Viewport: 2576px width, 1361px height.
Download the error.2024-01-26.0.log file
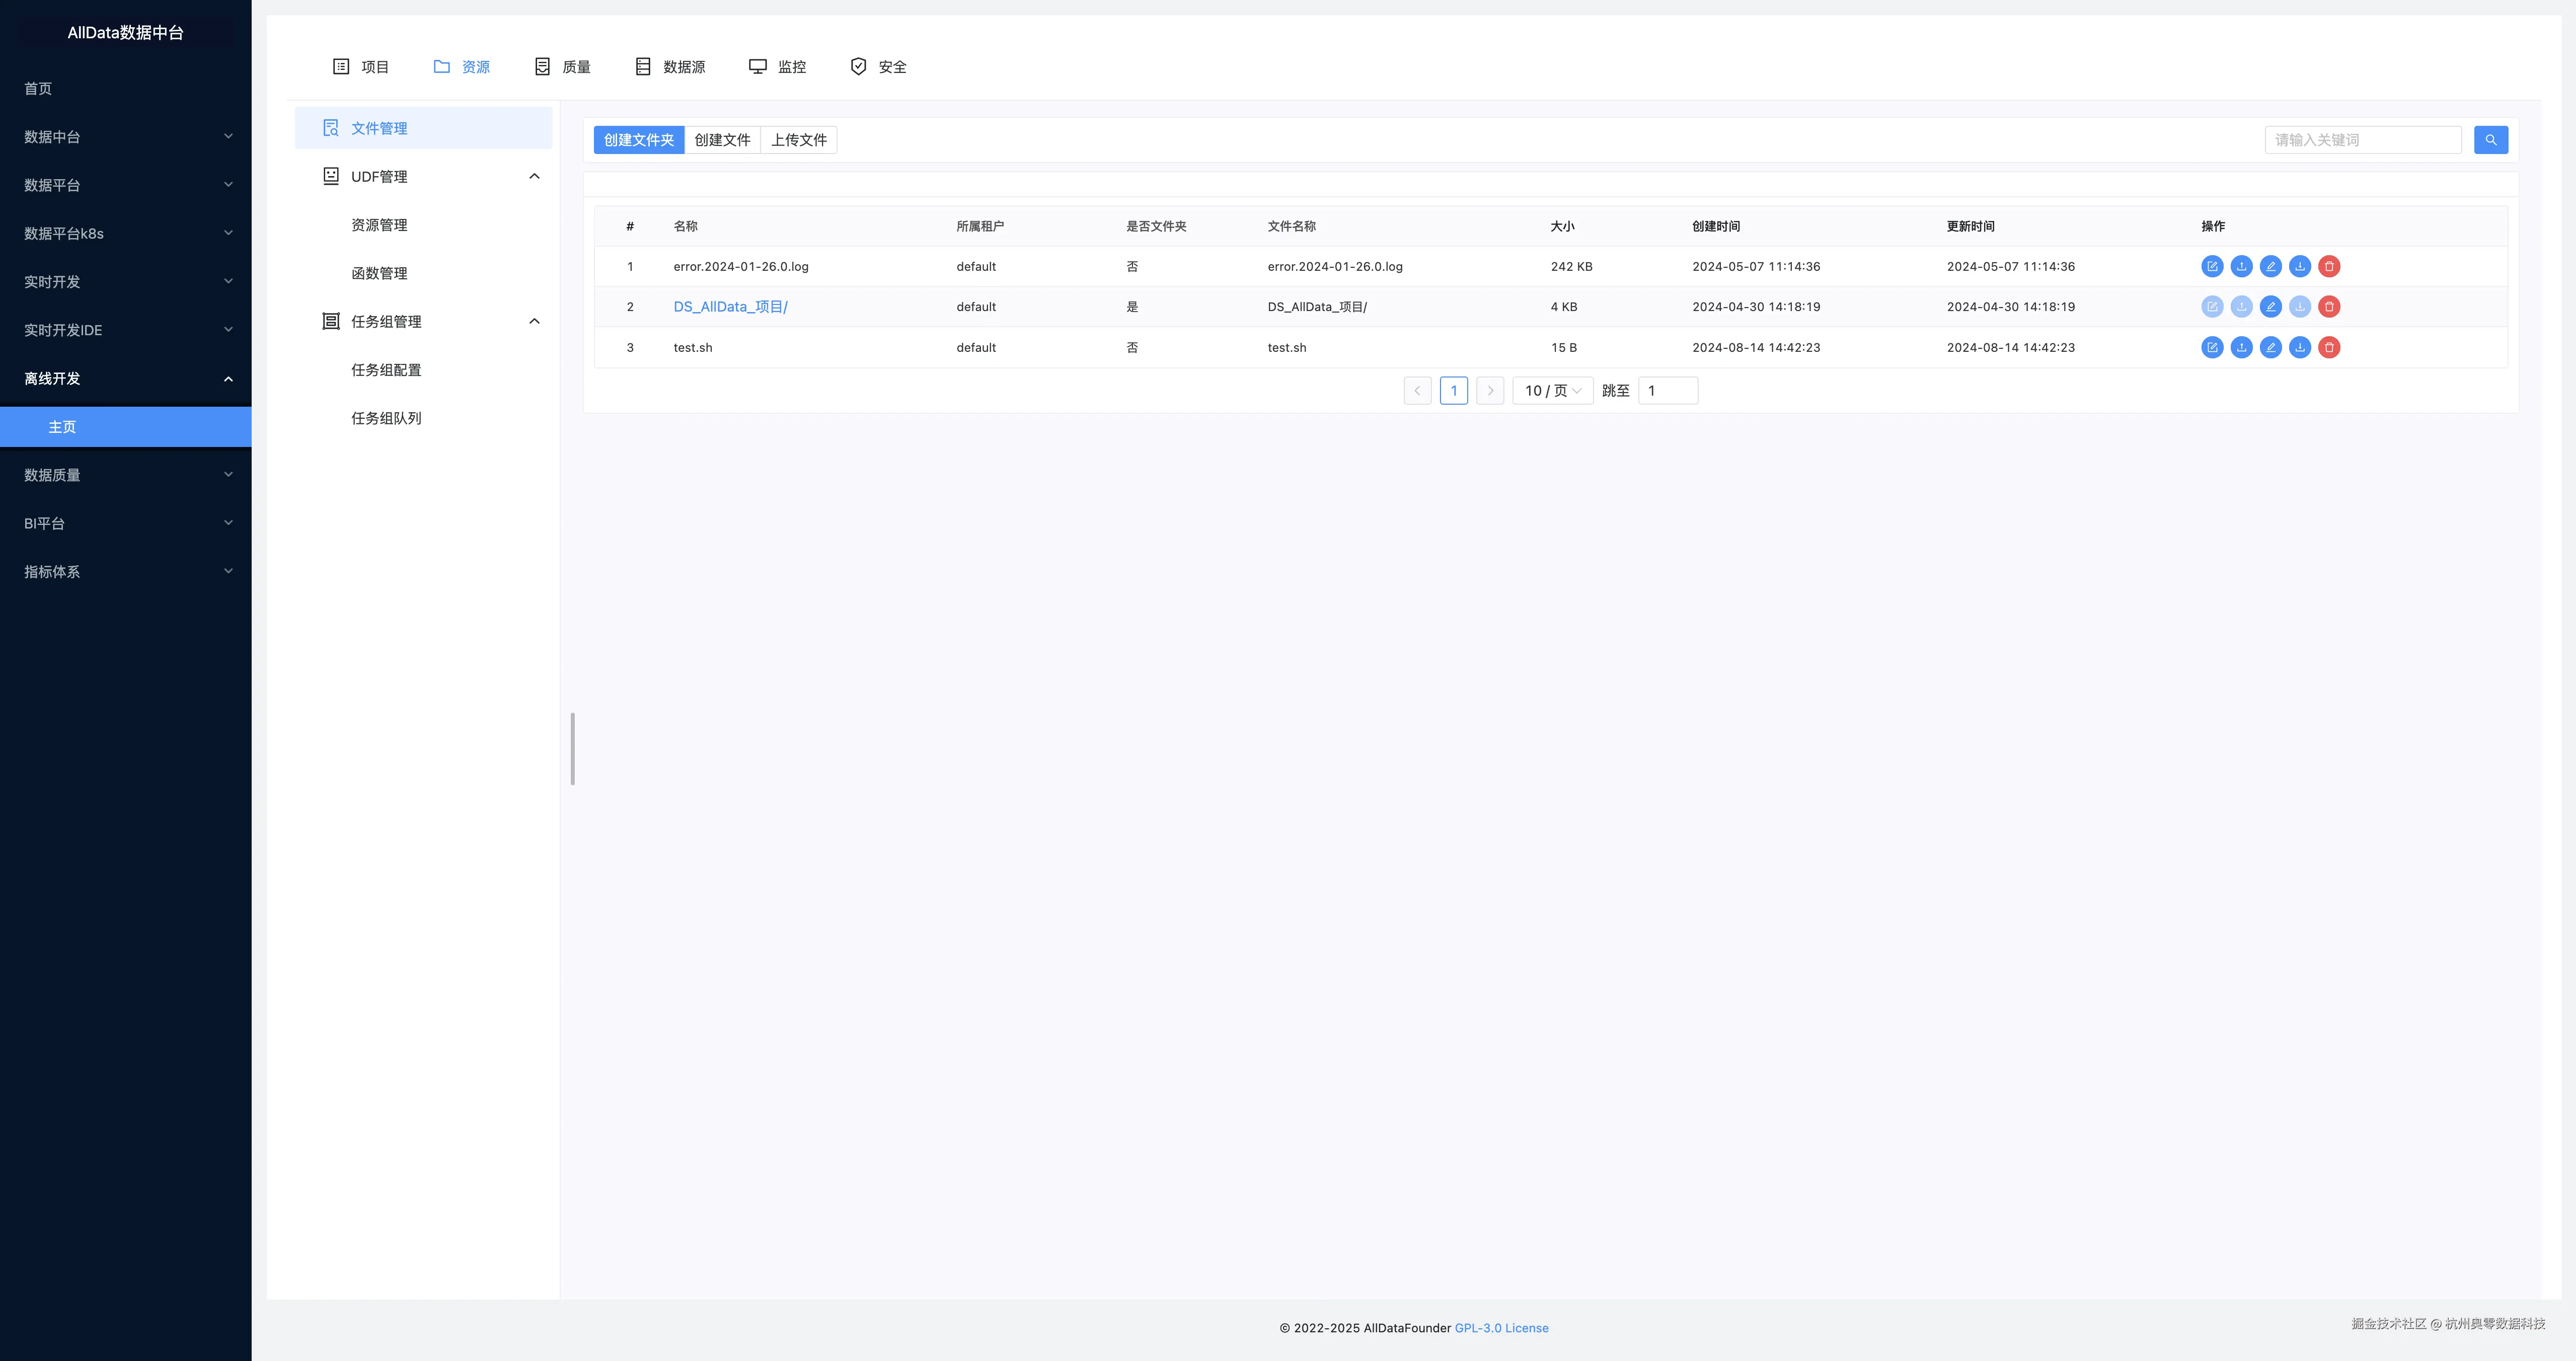[2300, 266]
